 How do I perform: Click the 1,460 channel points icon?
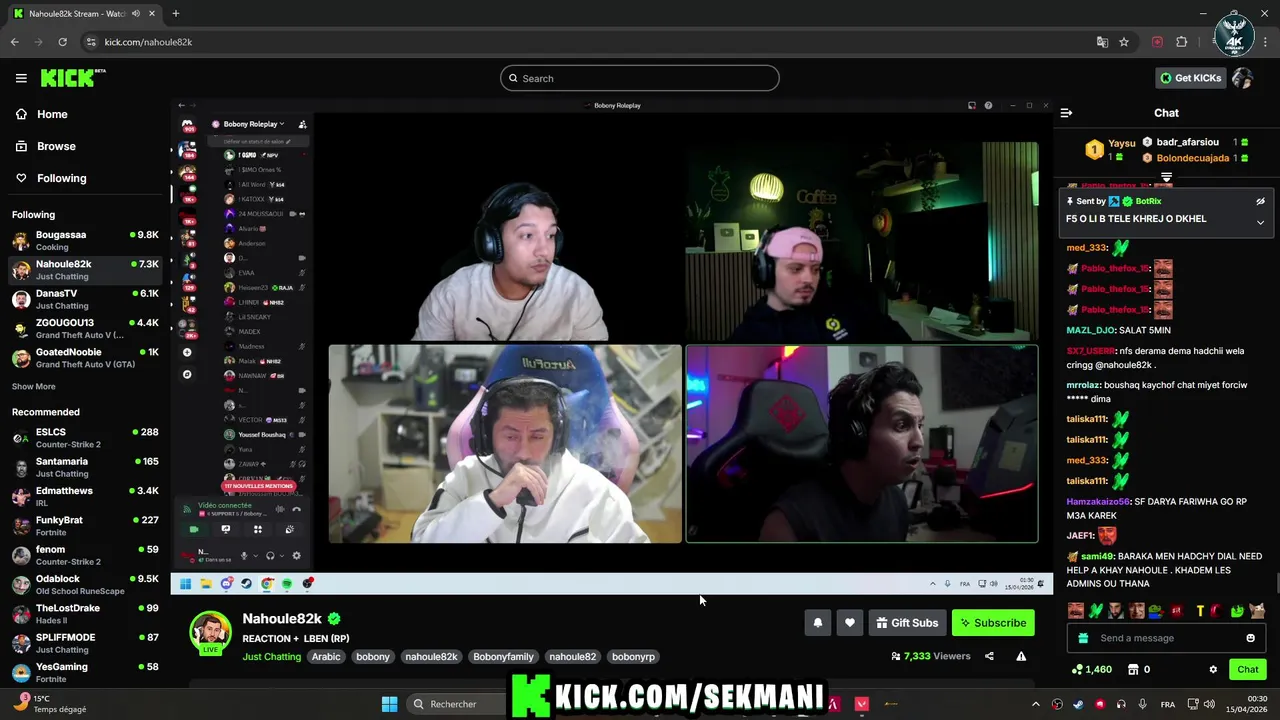[x=1076, y=670]
